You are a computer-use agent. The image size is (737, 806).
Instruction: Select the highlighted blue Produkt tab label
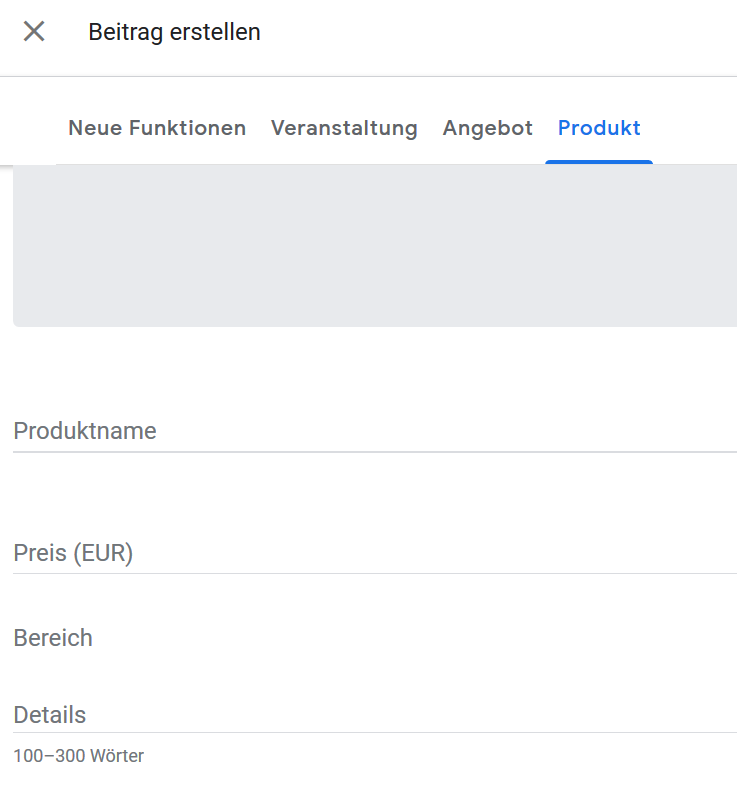pos(598,128)
